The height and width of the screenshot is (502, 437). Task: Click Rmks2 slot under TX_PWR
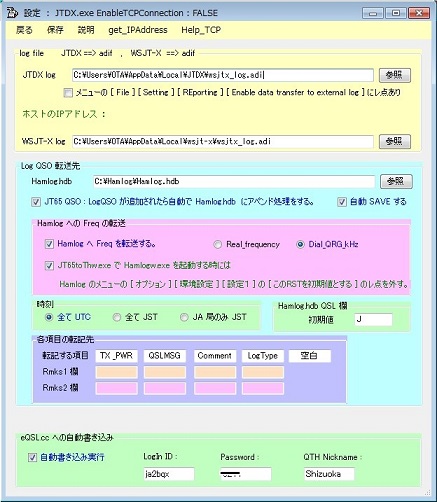click(116, 388)
